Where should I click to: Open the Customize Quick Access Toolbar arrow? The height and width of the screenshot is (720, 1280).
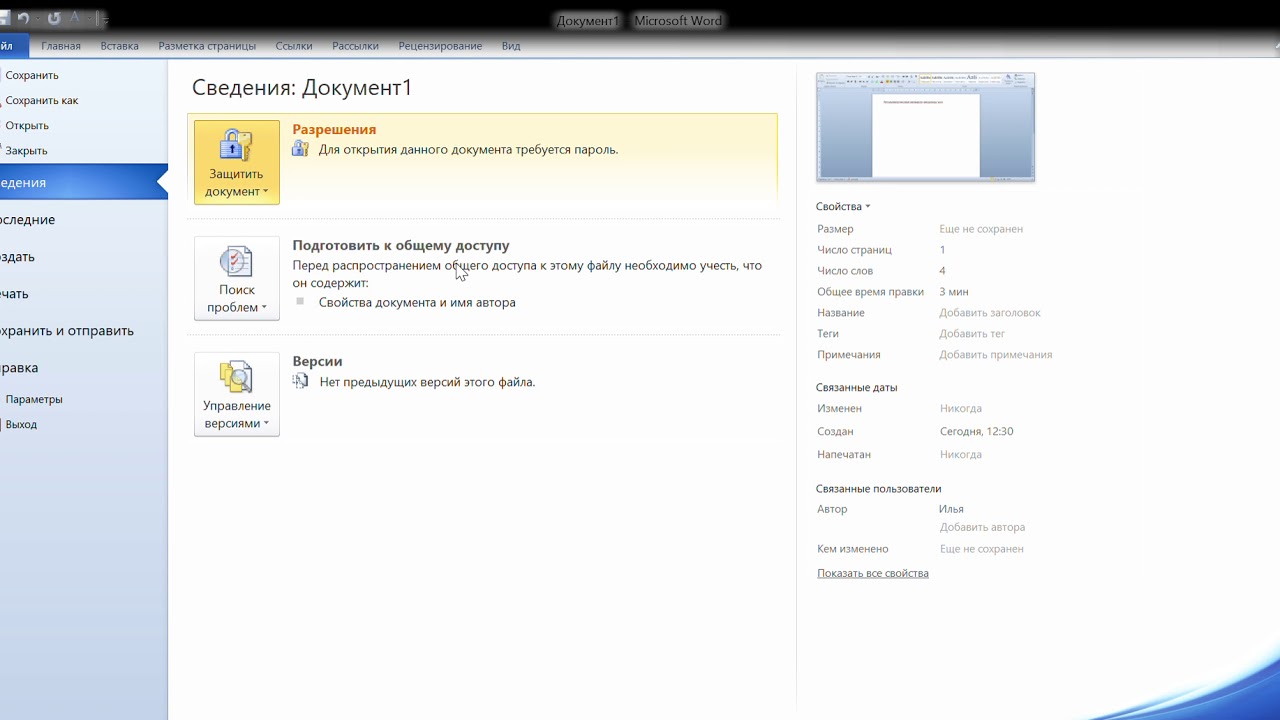point(104,19)
